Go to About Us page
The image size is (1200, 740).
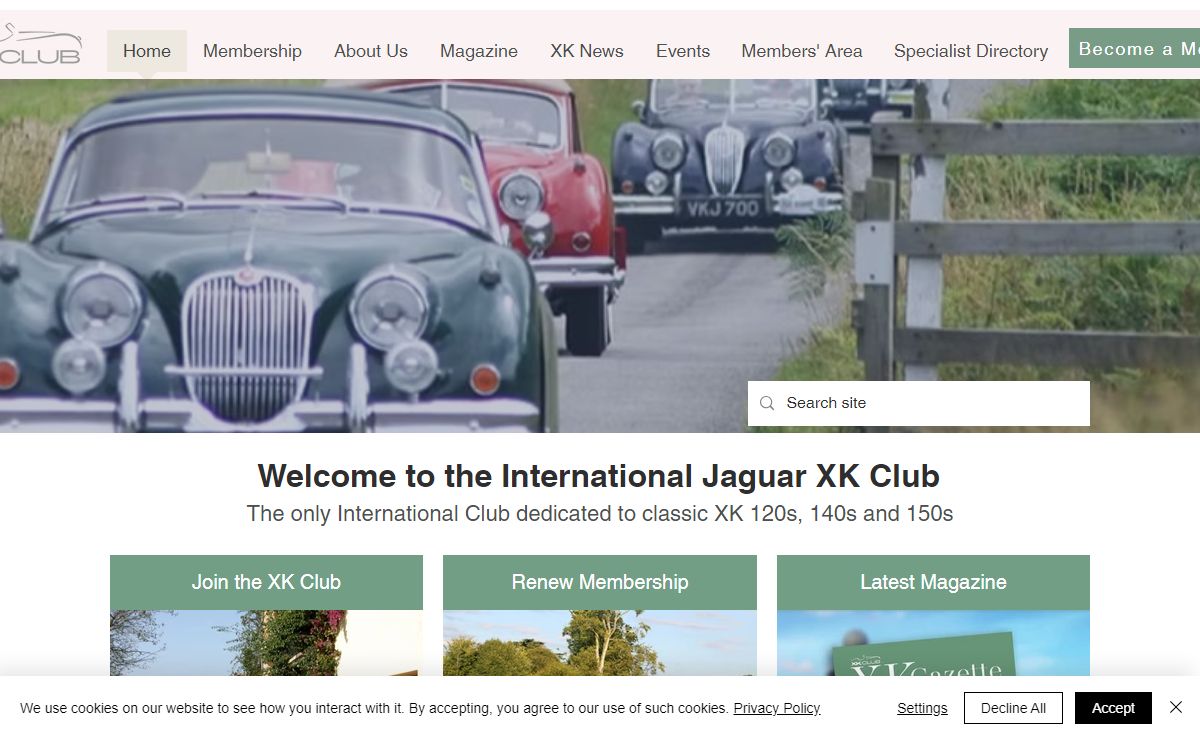(x=371, y=51)
